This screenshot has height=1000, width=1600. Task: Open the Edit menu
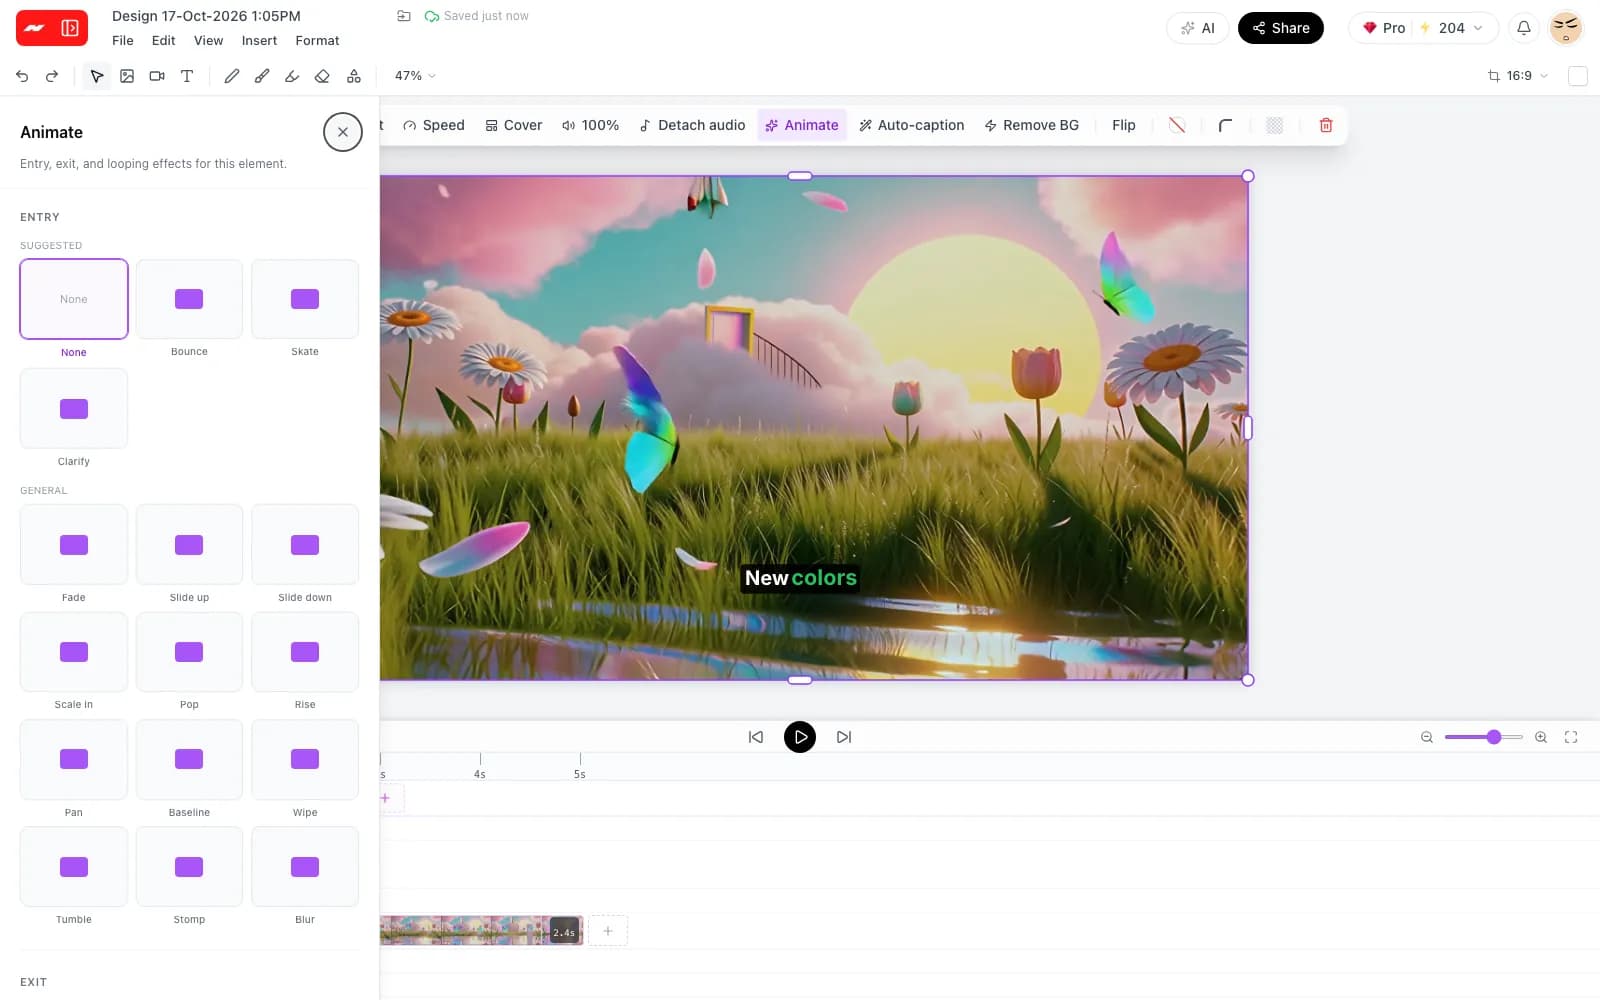tap(163, 41)
